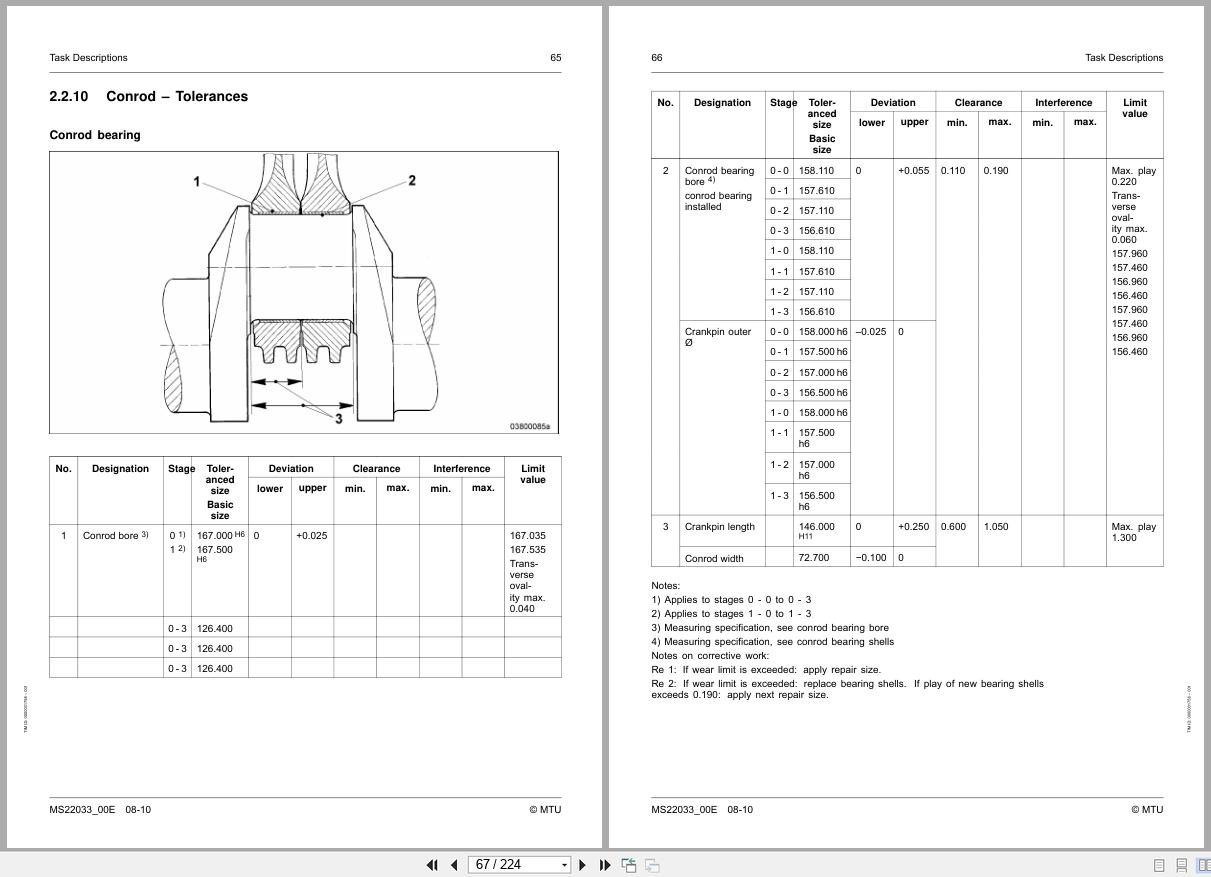Viewport: 1211px width, 877px height.
Task: Click 0.190 maximum clearance value
Action: pos(996,171)
